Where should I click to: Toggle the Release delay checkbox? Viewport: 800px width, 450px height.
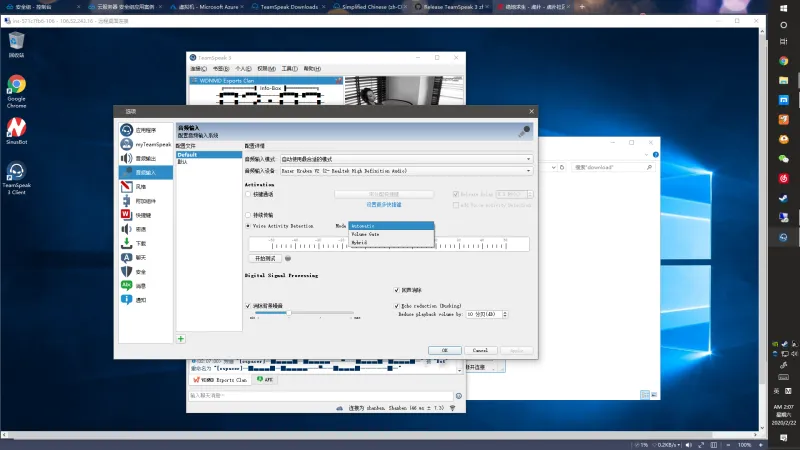pyautogui.click(x=456, y=194)
